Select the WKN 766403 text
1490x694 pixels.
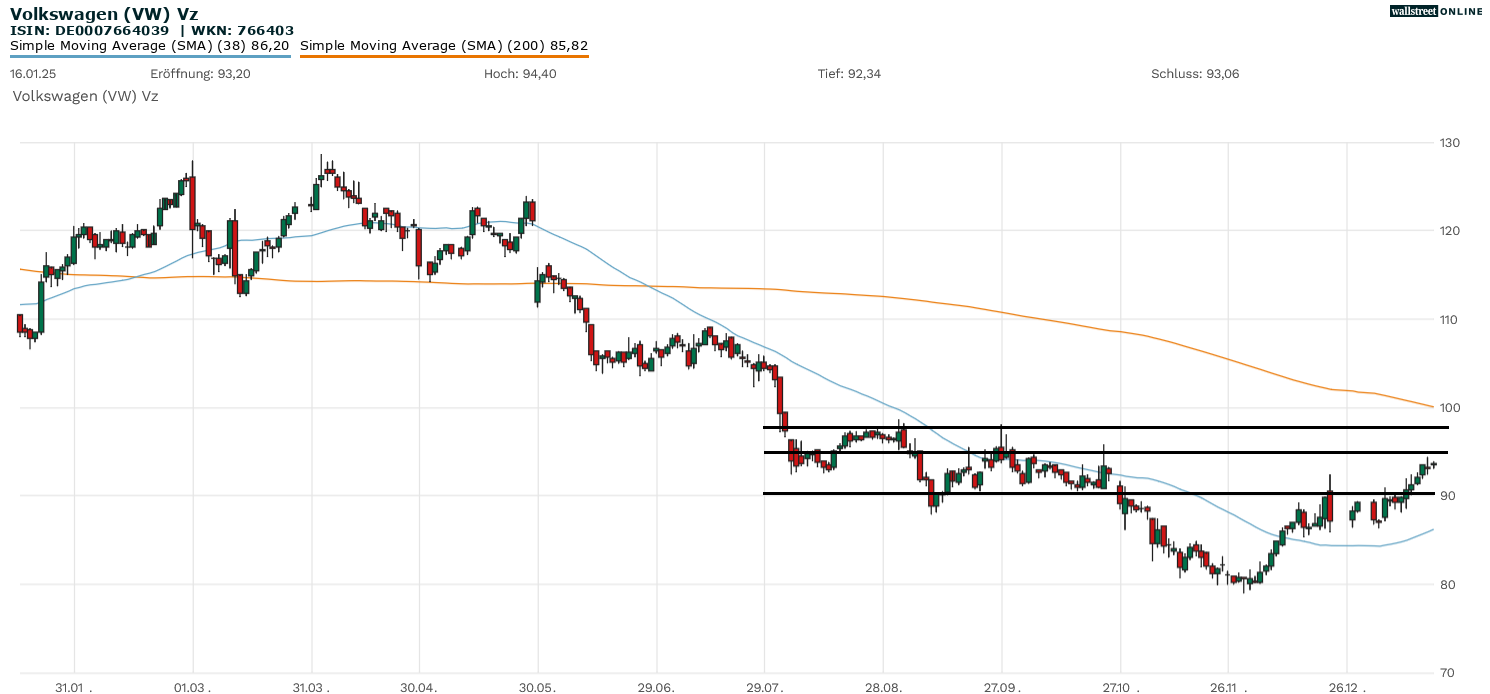pos(241,30)
